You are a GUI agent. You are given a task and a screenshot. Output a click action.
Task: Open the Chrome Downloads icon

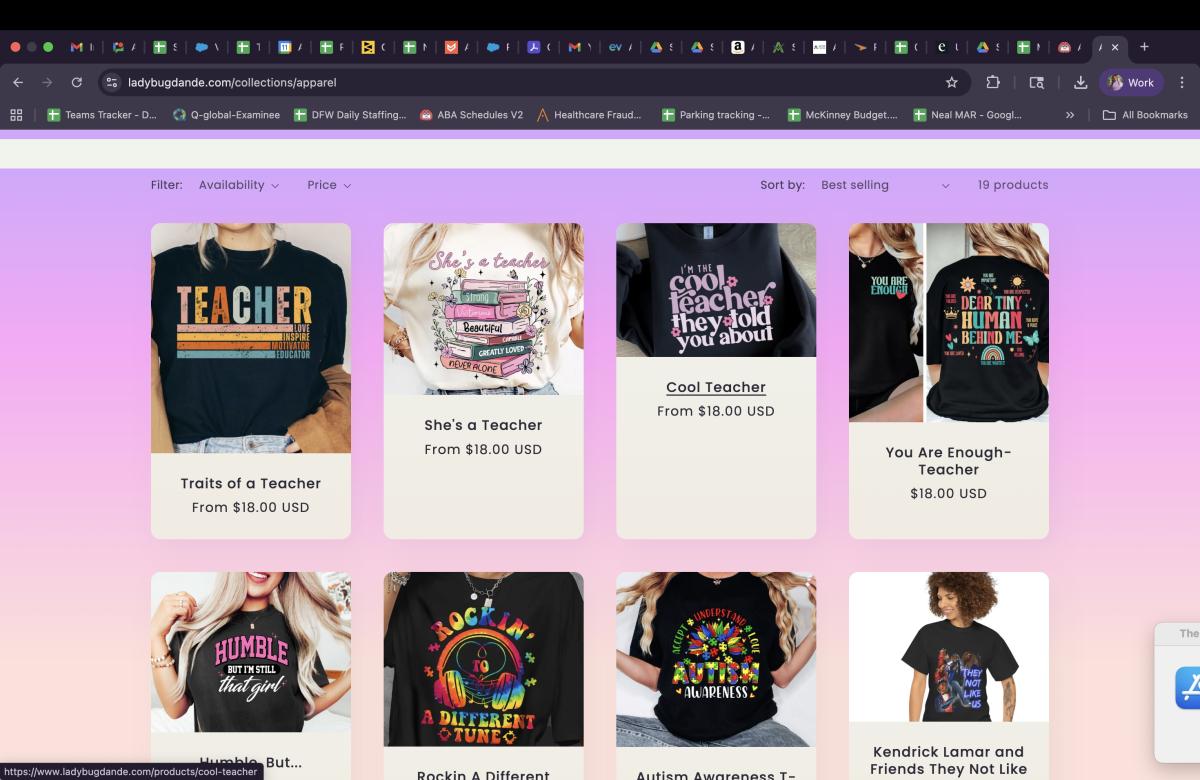point(1081,83)
